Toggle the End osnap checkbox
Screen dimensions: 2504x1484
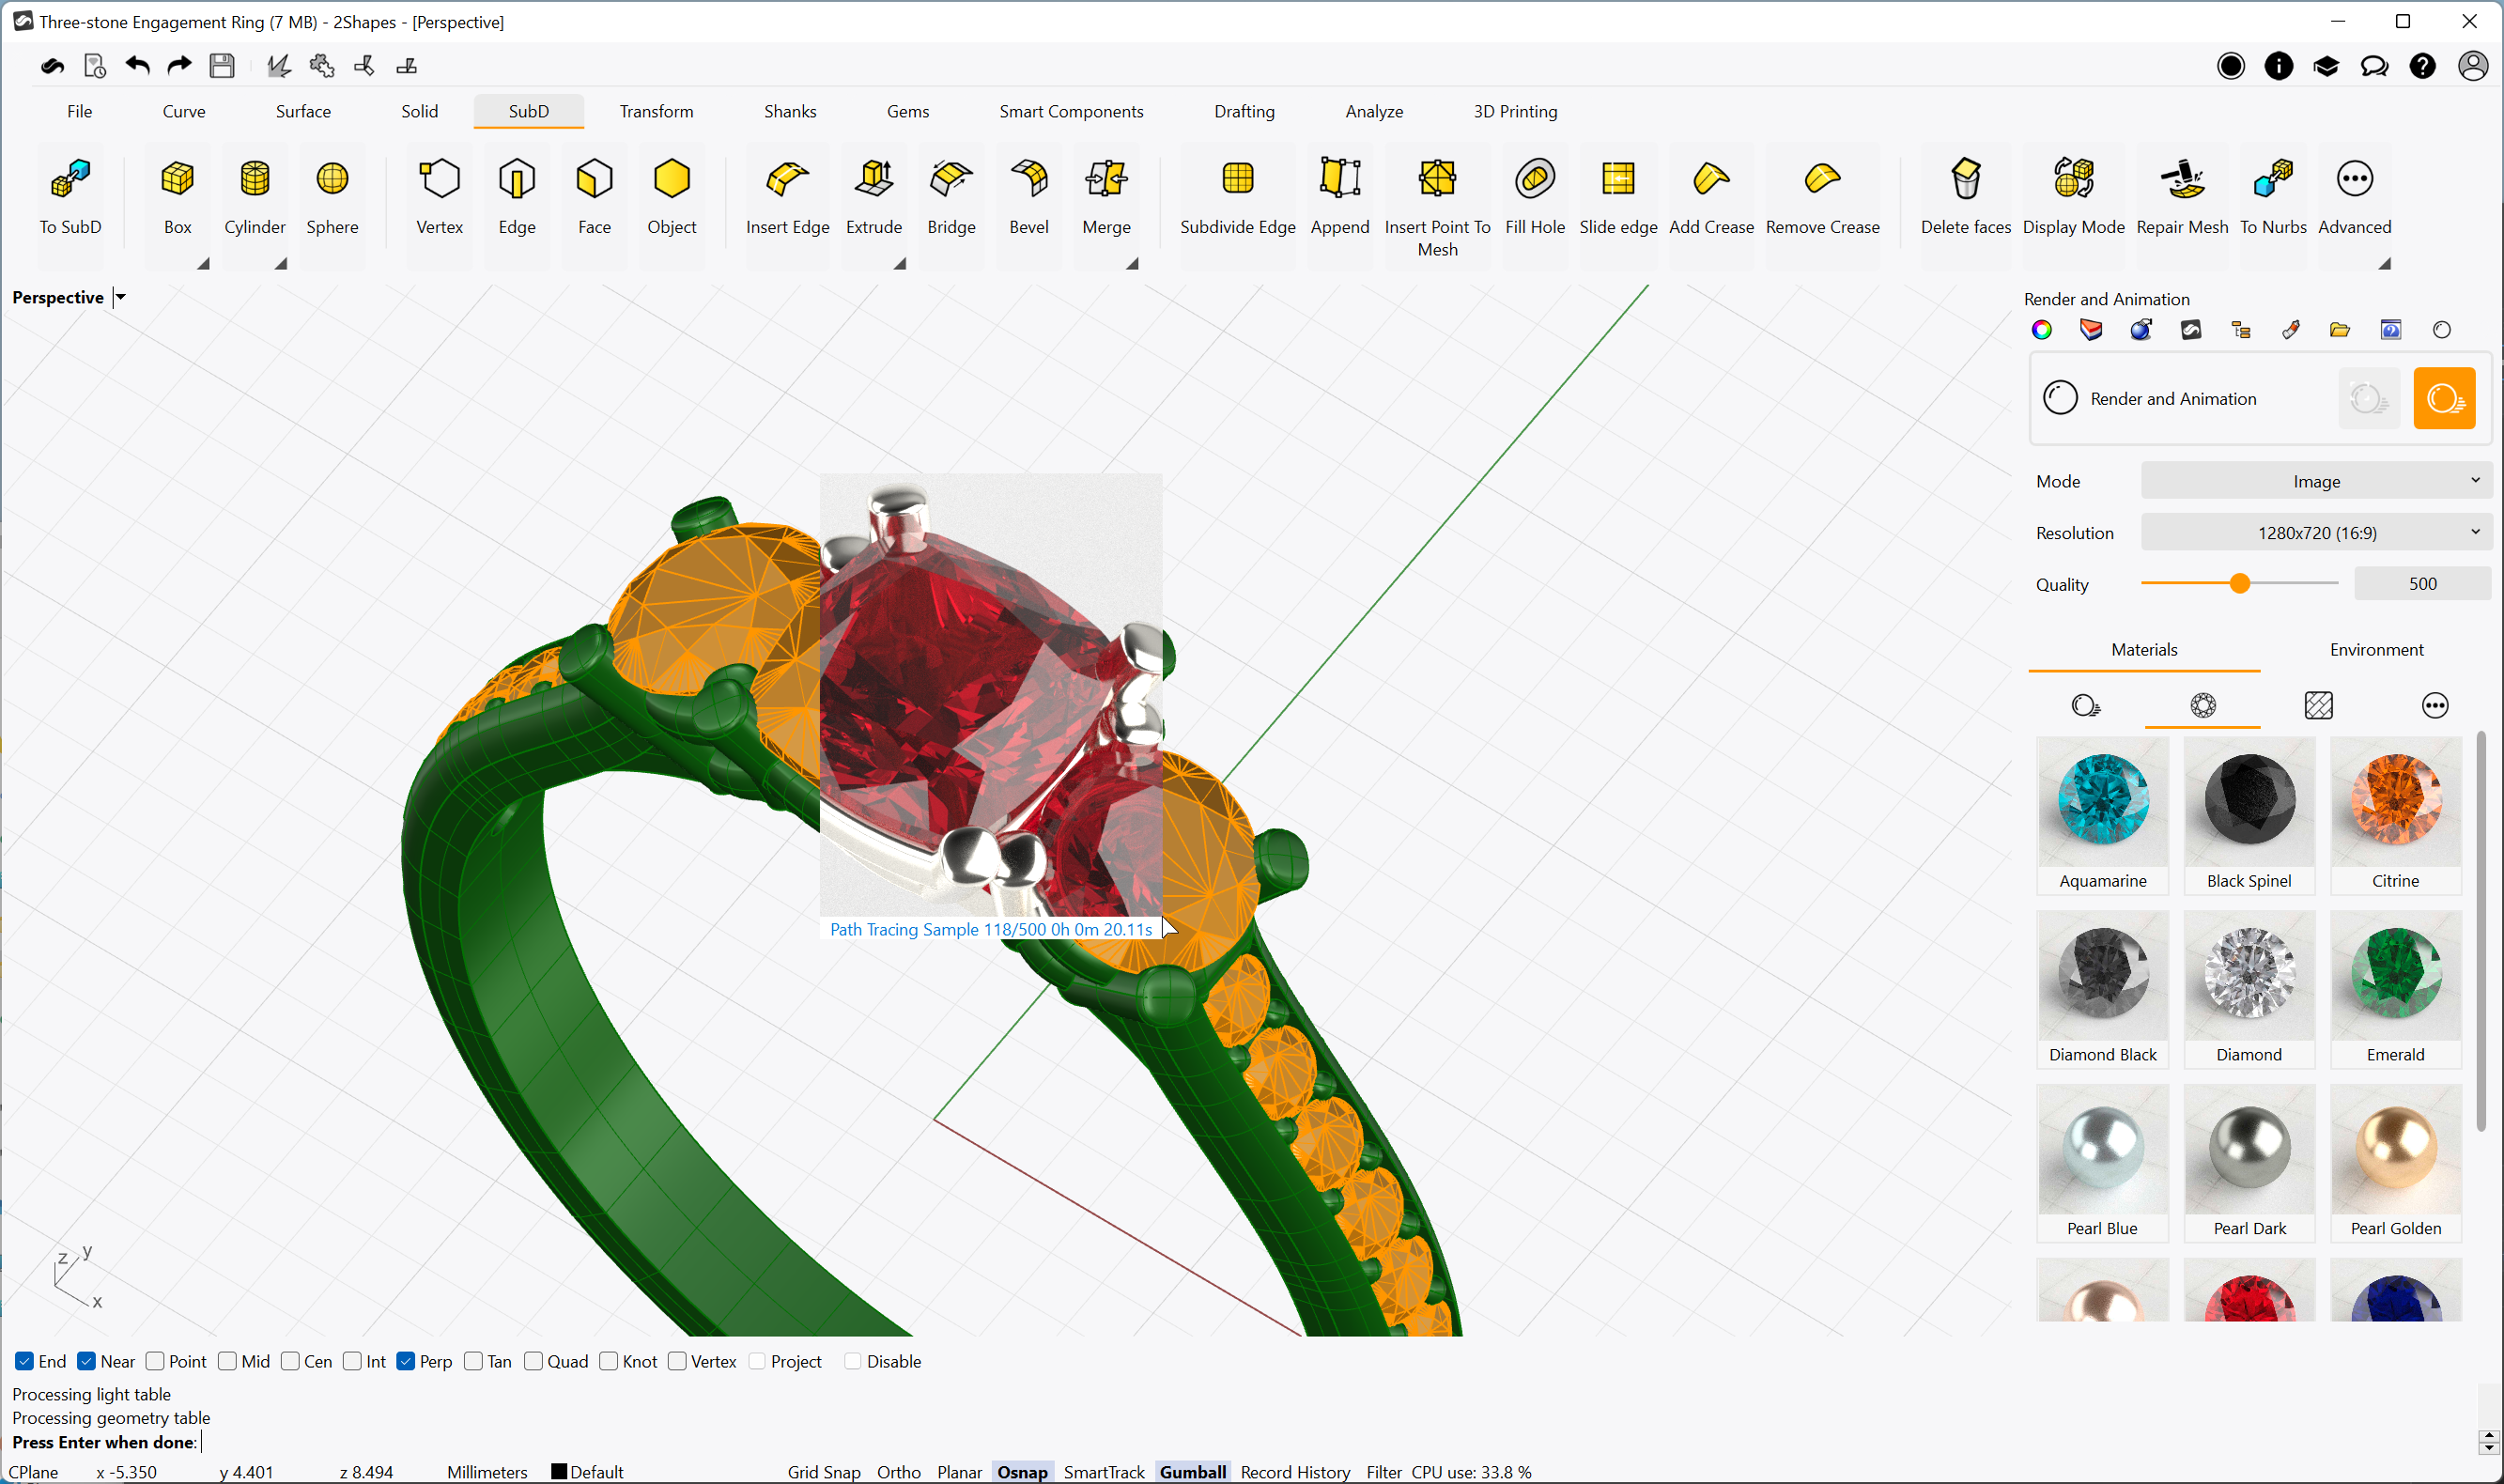pos(24,1361)
